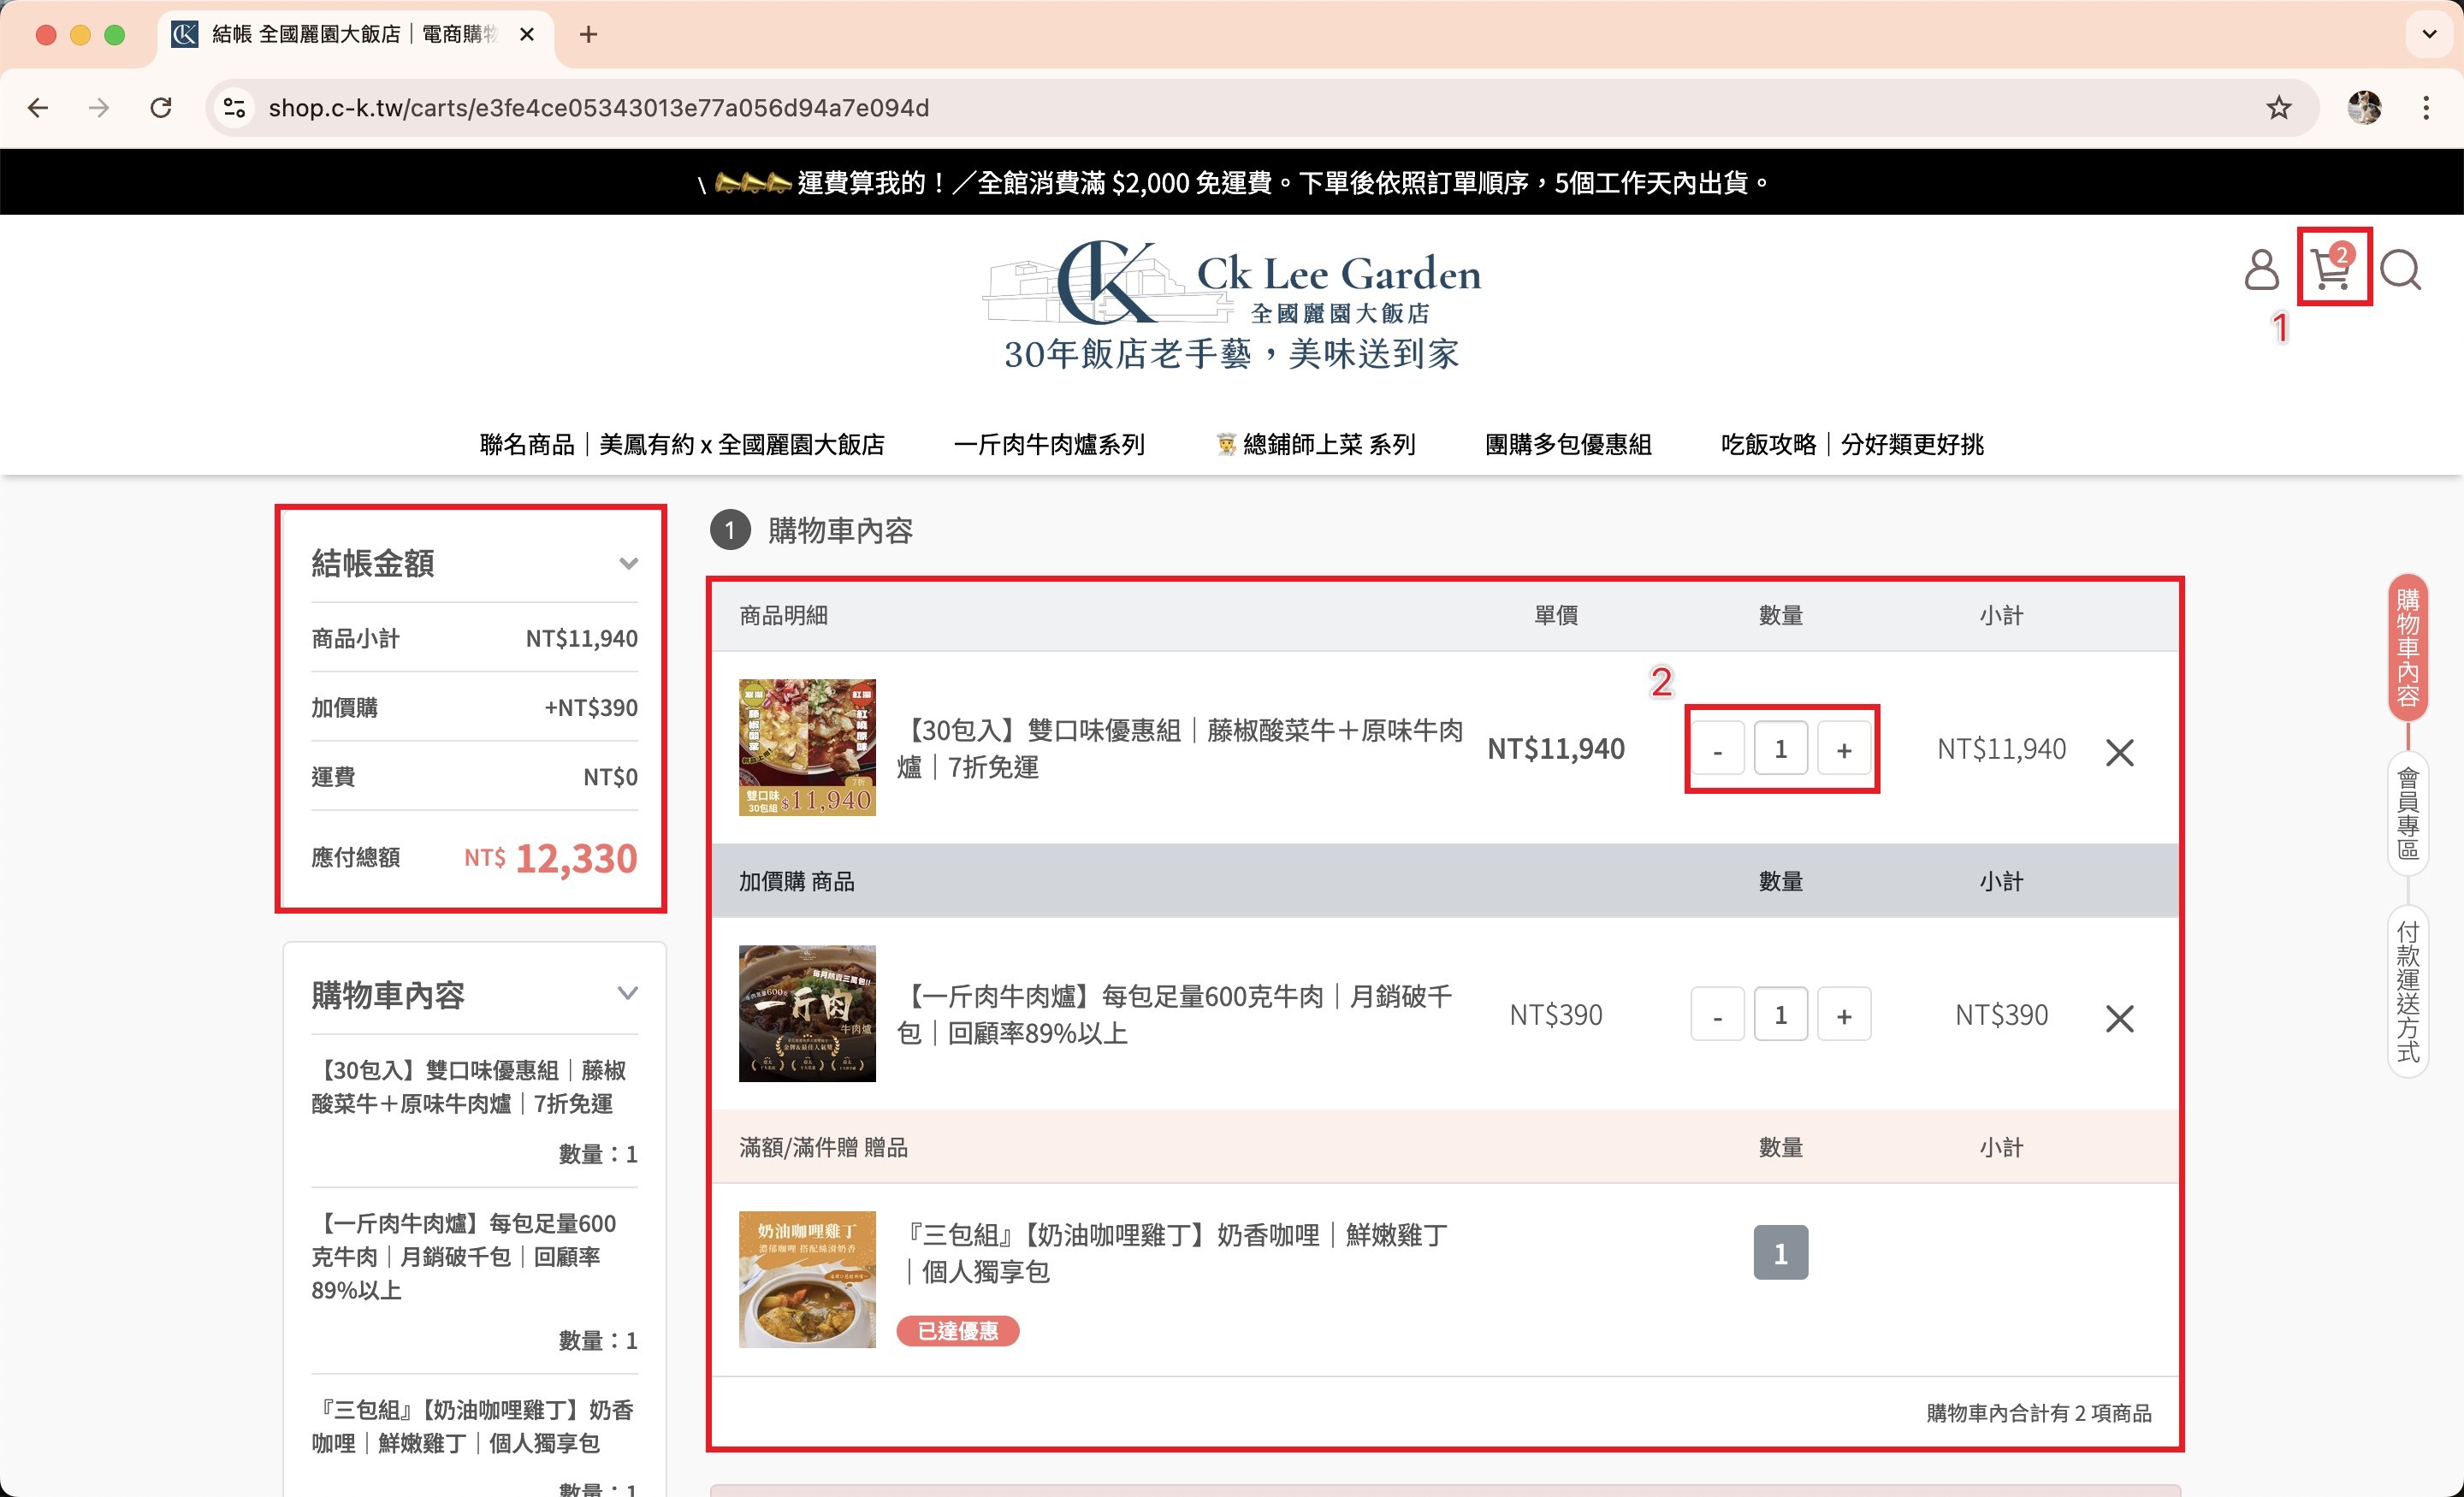Click the address bar URL
Image resolution: width=2464 pixels, height=1497 pixels.
(599, 108)
